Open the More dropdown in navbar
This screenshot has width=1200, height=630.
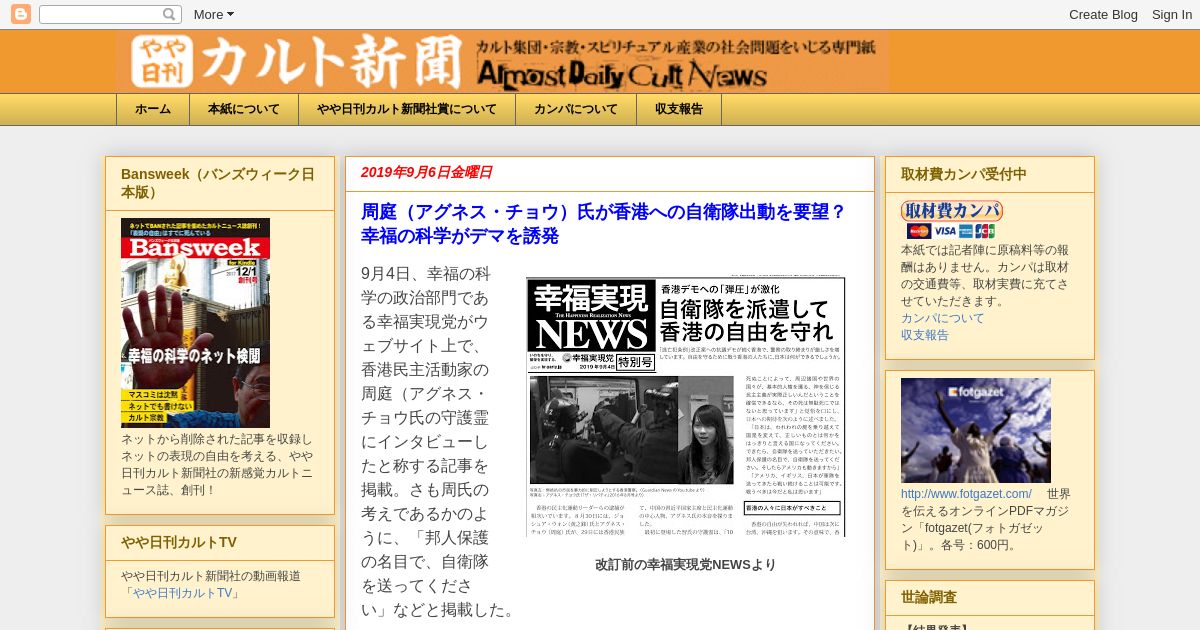213,14
